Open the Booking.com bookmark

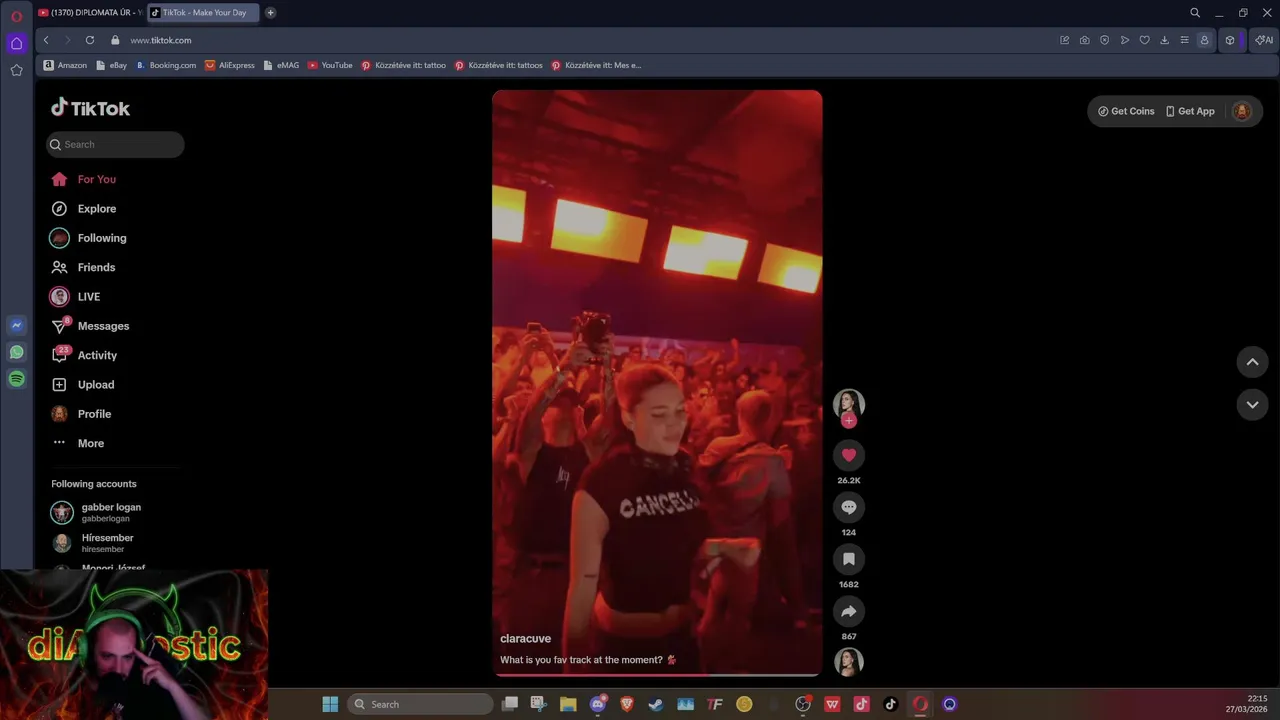(x=166, y=65)
